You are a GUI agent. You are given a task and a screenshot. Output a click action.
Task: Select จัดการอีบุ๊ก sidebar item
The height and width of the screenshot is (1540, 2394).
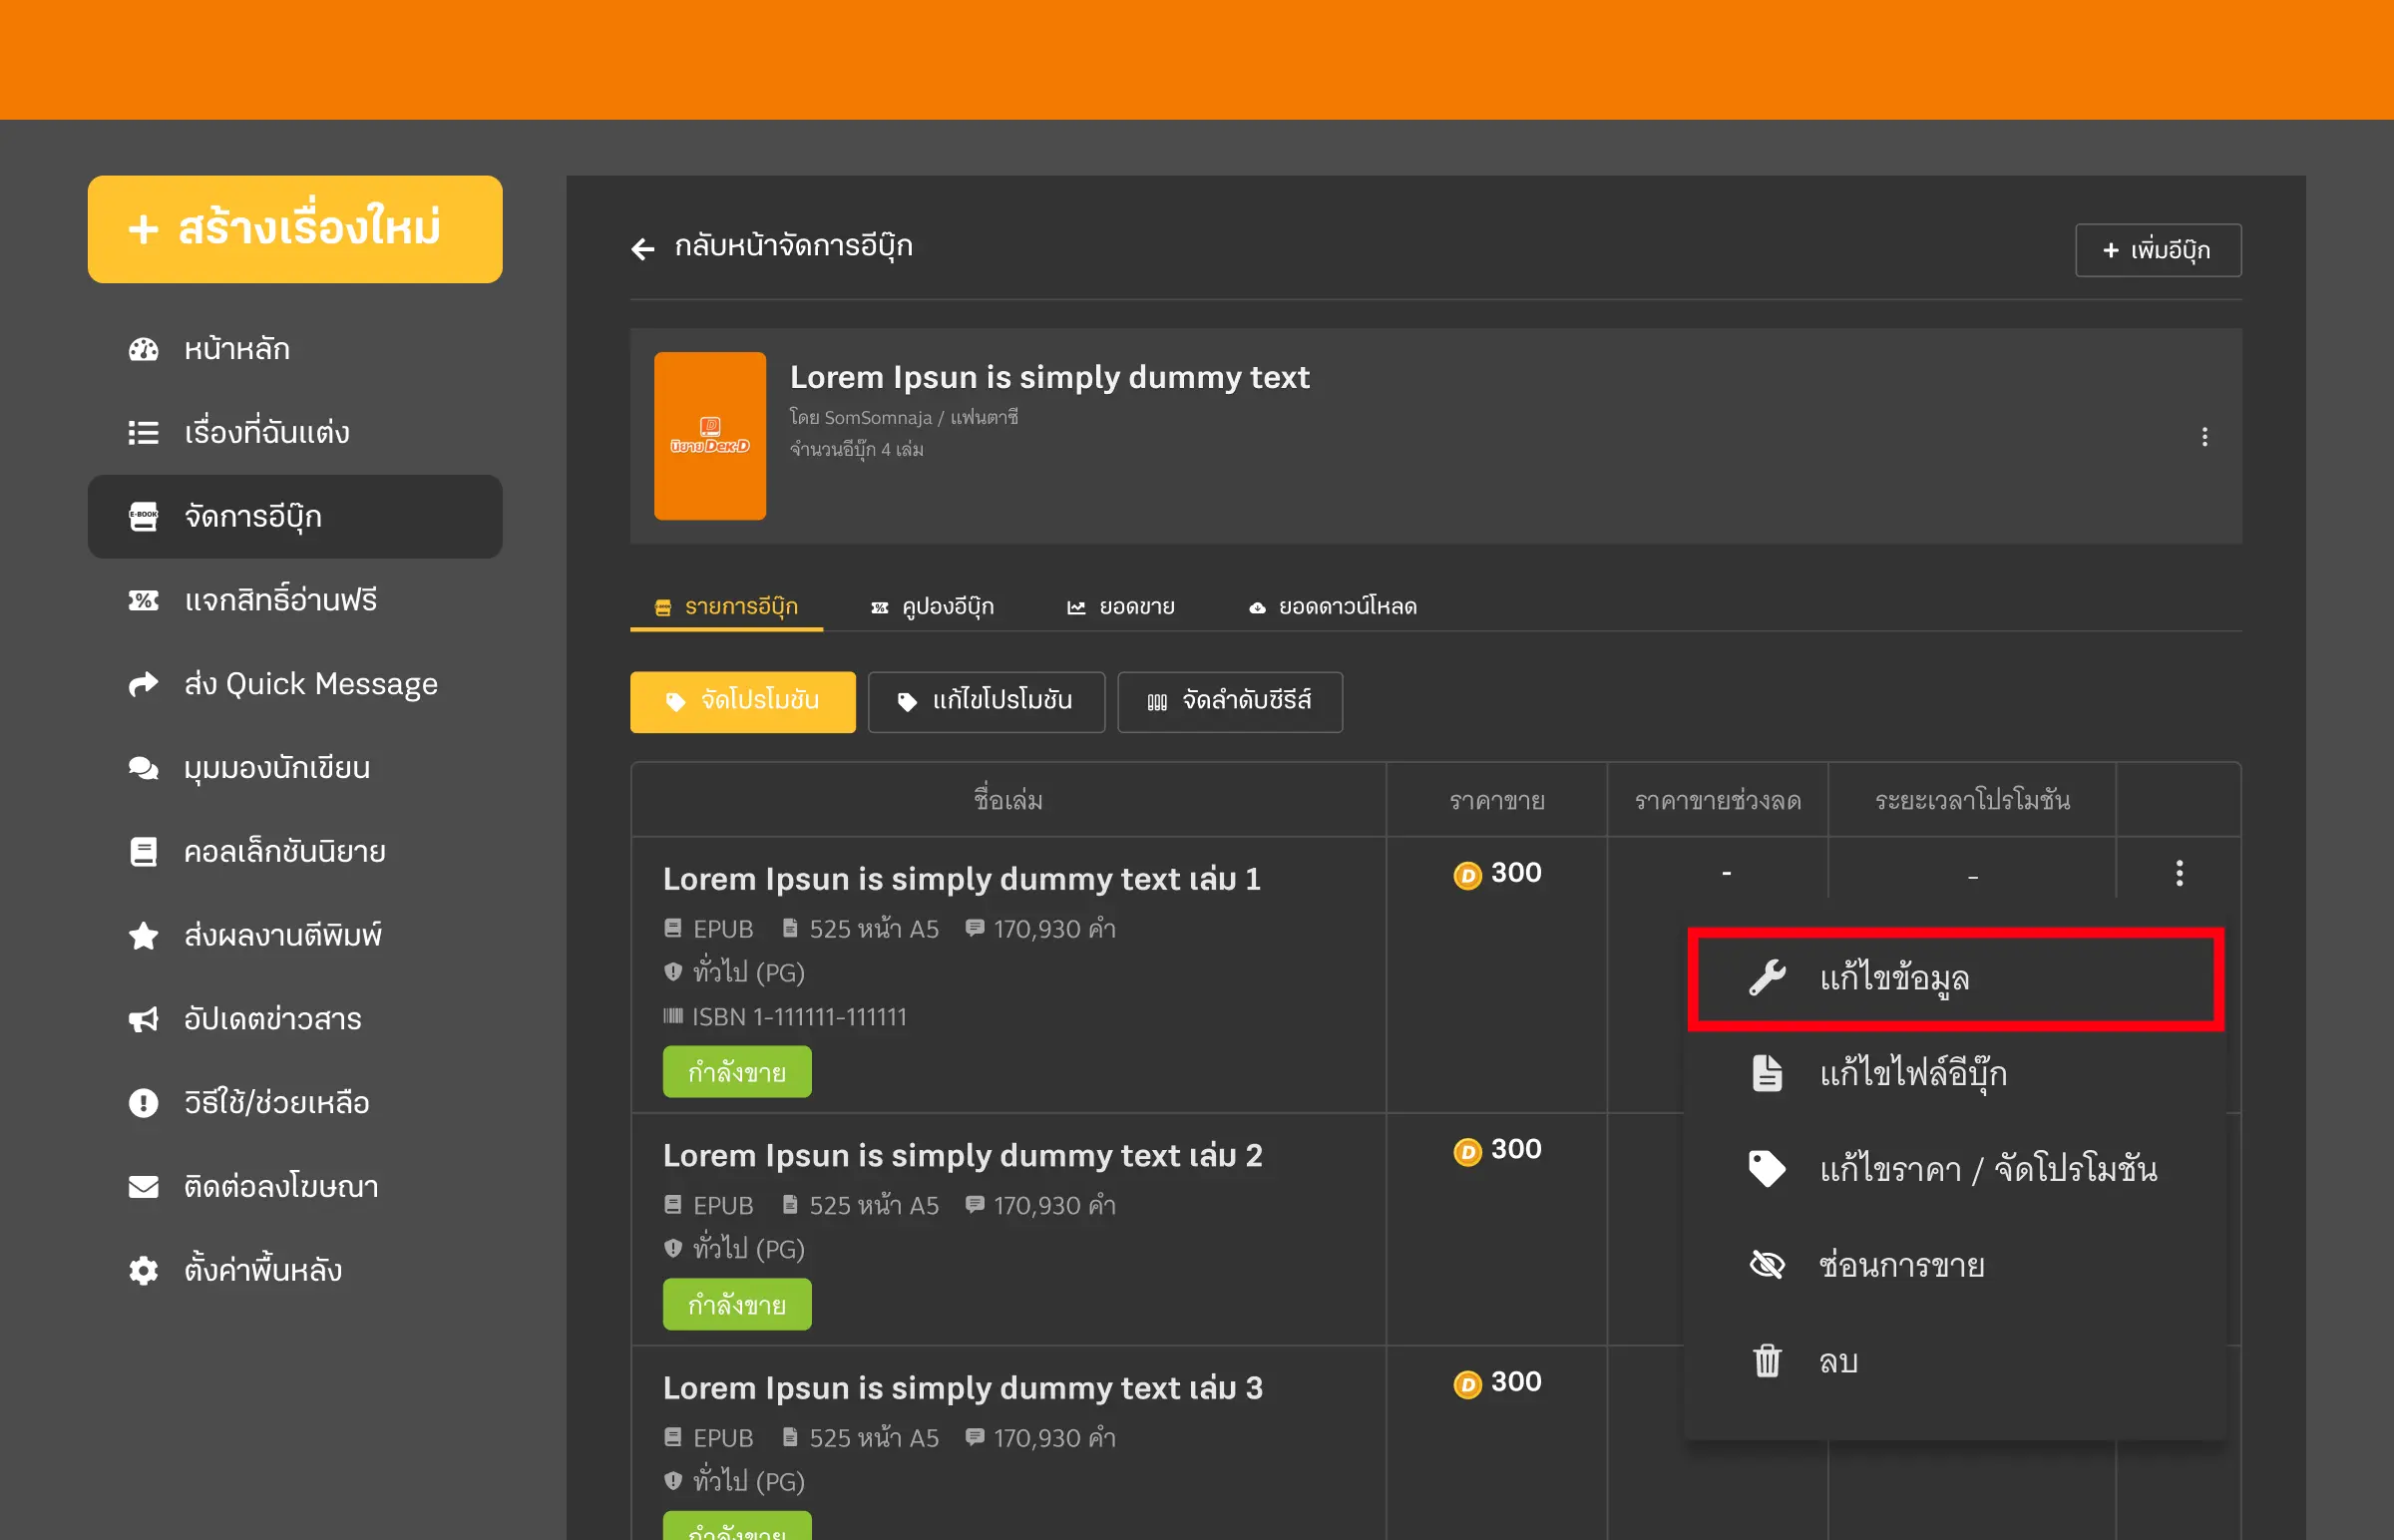click(x=295, y=517)
